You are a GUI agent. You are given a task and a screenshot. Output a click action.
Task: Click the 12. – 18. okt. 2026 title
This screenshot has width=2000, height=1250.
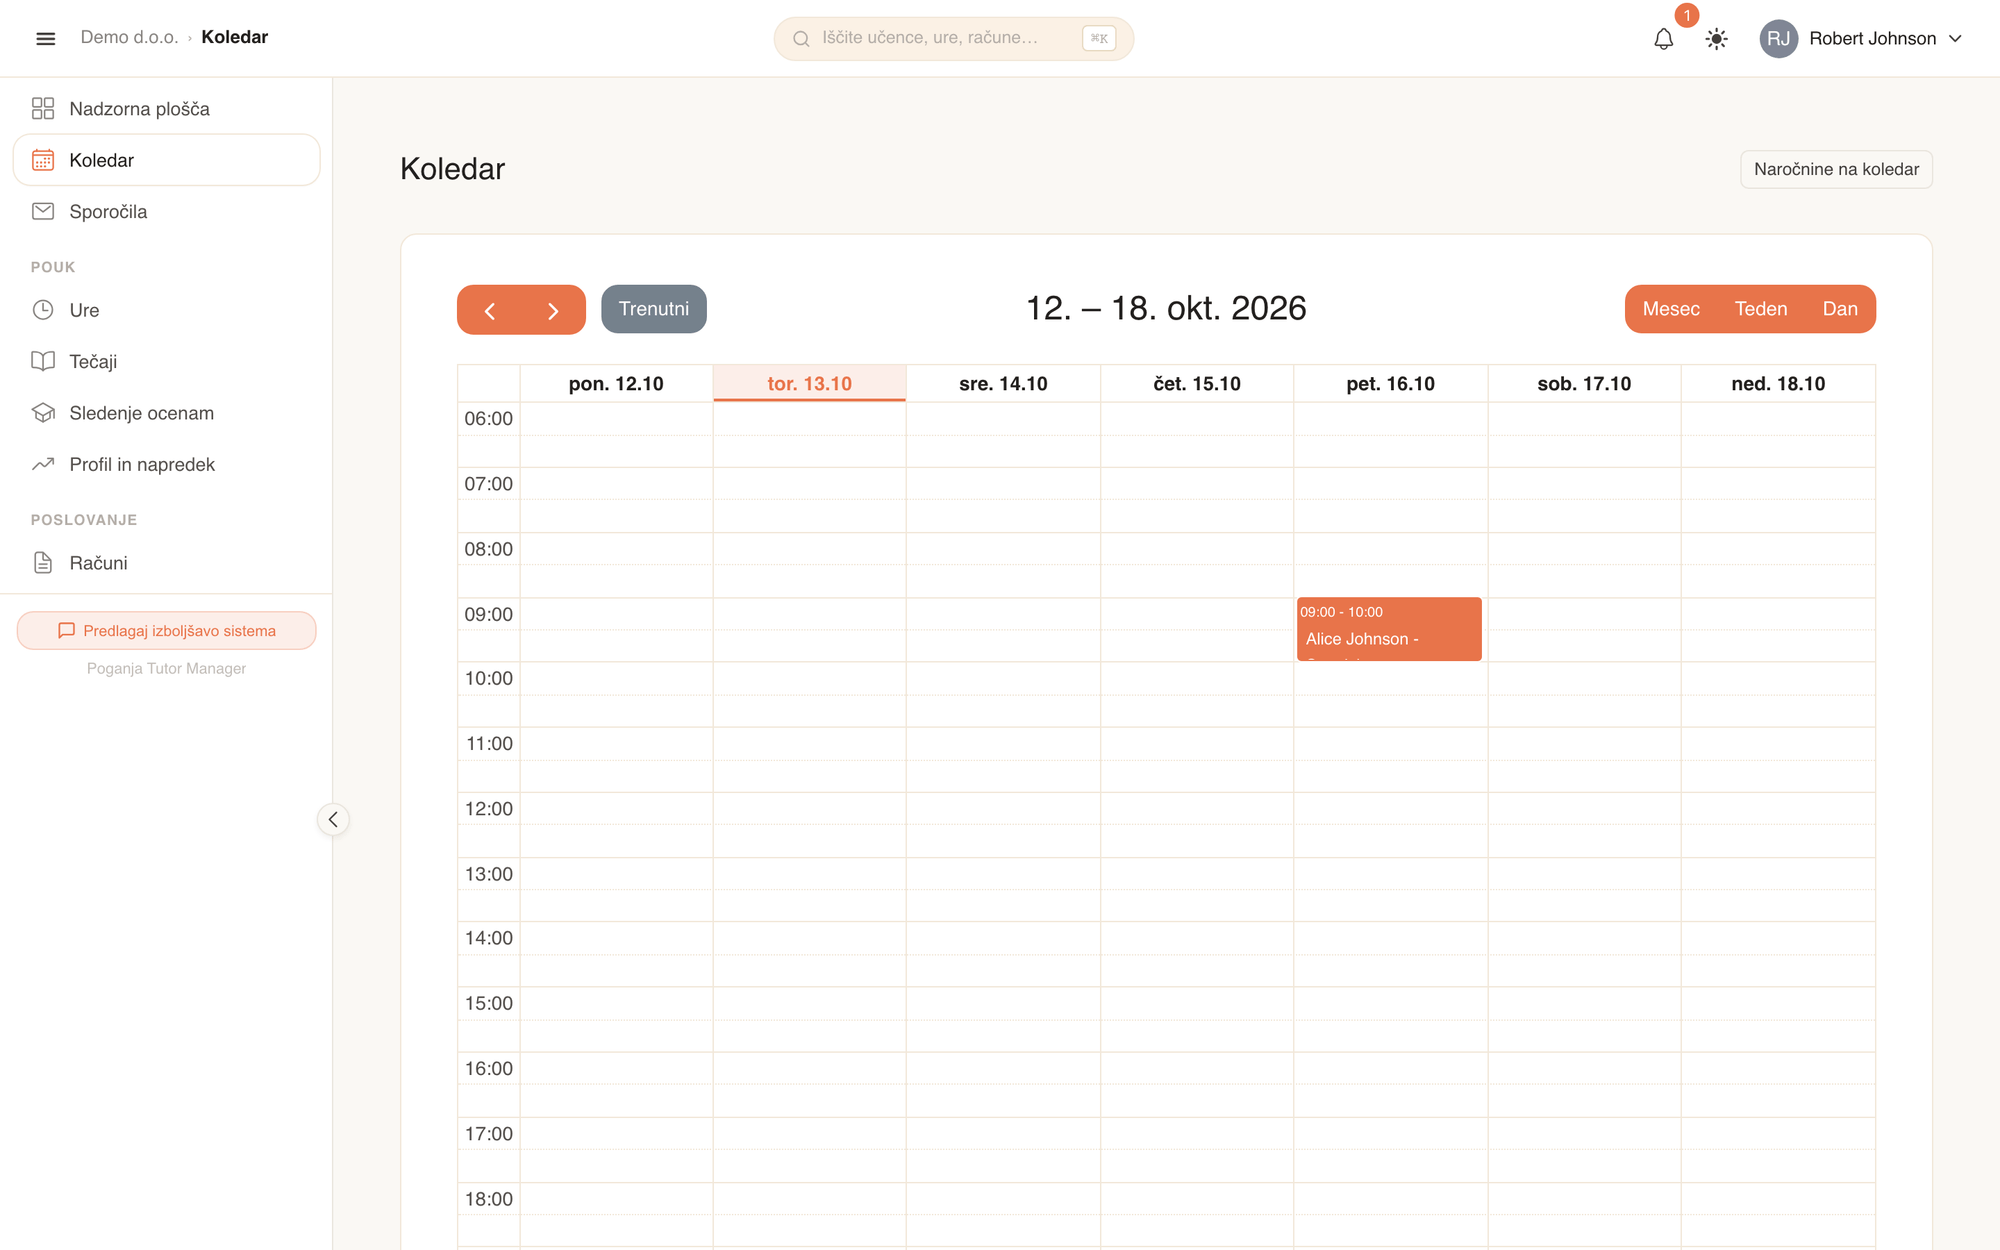pyautogui.click(x=1166, y=308)
